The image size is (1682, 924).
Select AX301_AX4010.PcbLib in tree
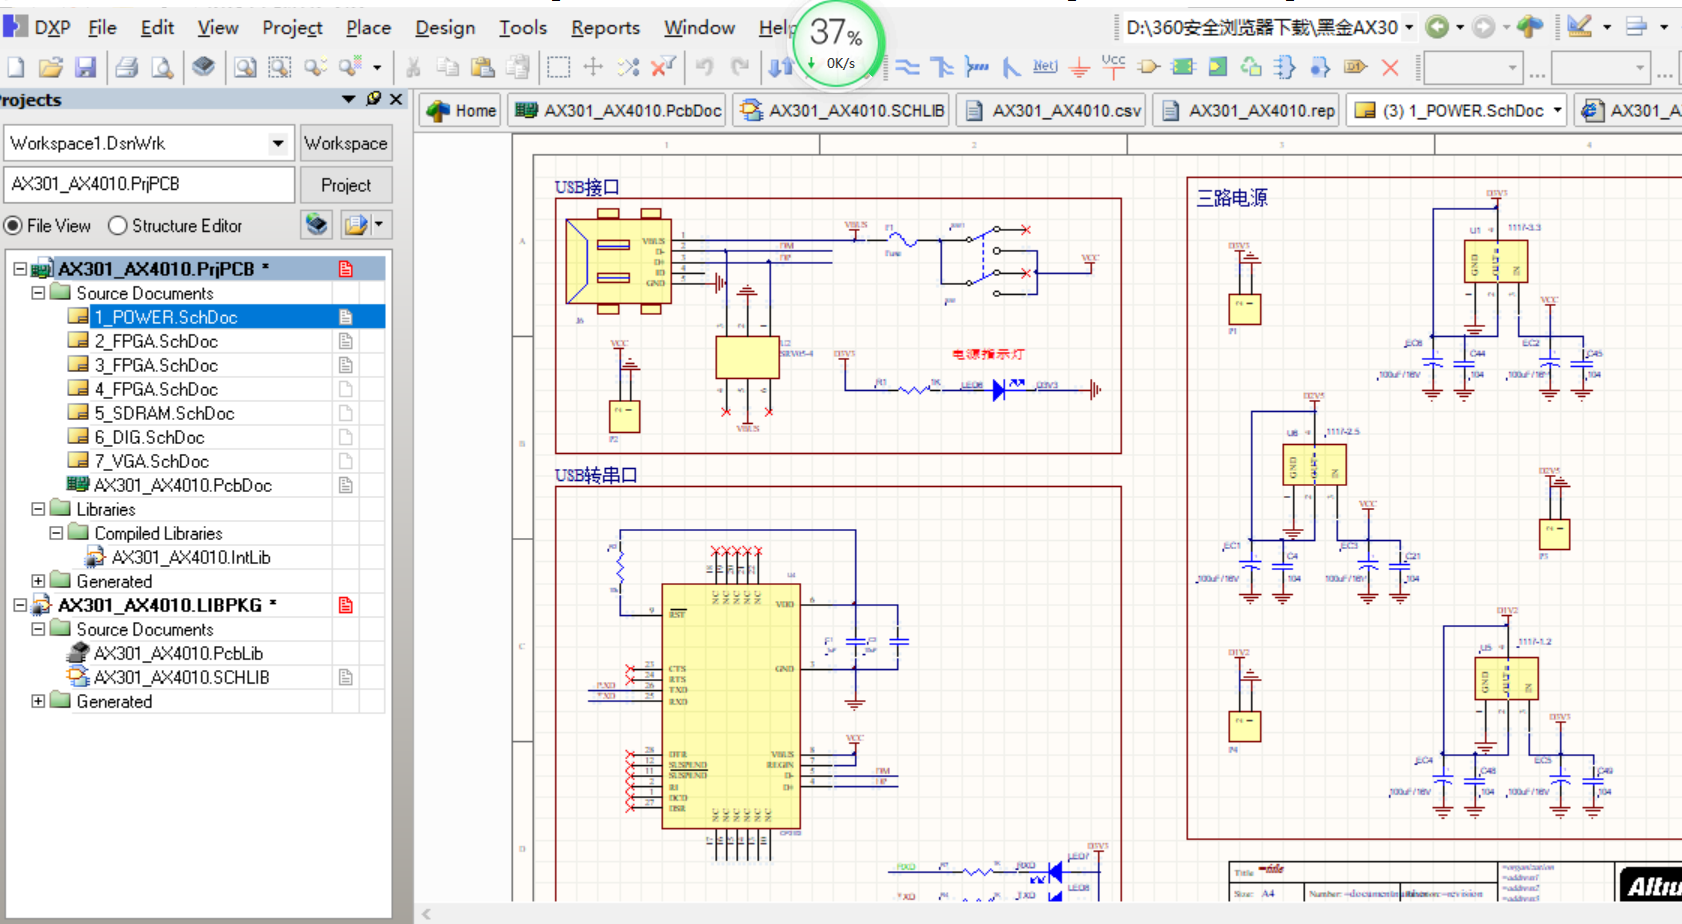(178, 653)
